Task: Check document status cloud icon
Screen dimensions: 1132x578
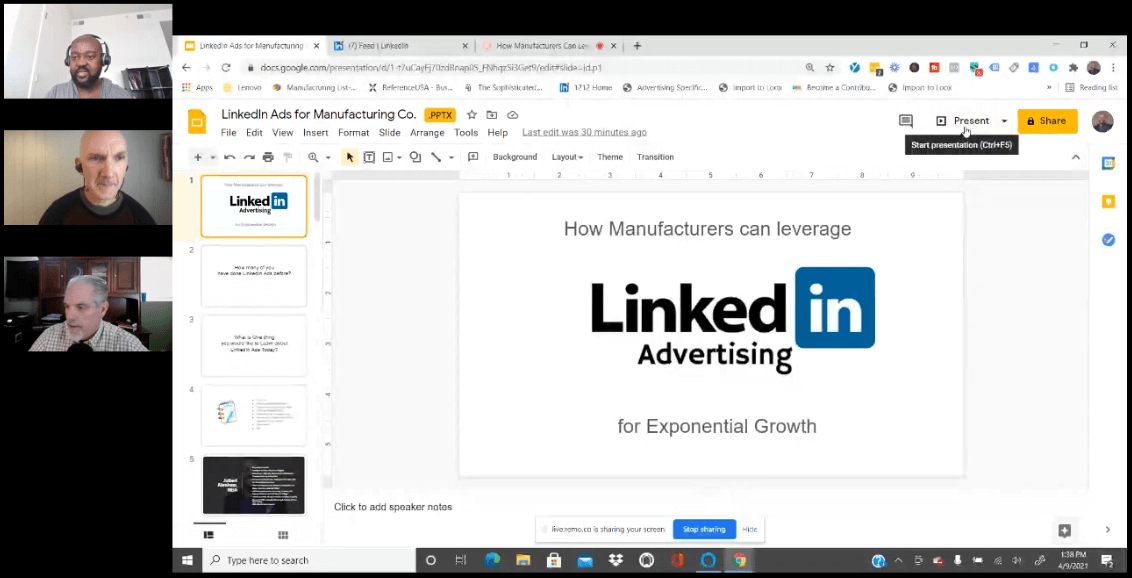Action: click(513, 115)
